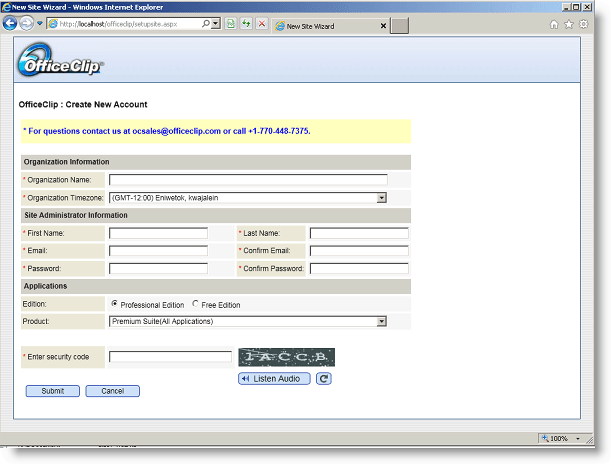
Task: Click the captcha security code image
Action: click(x=286, y=357)
